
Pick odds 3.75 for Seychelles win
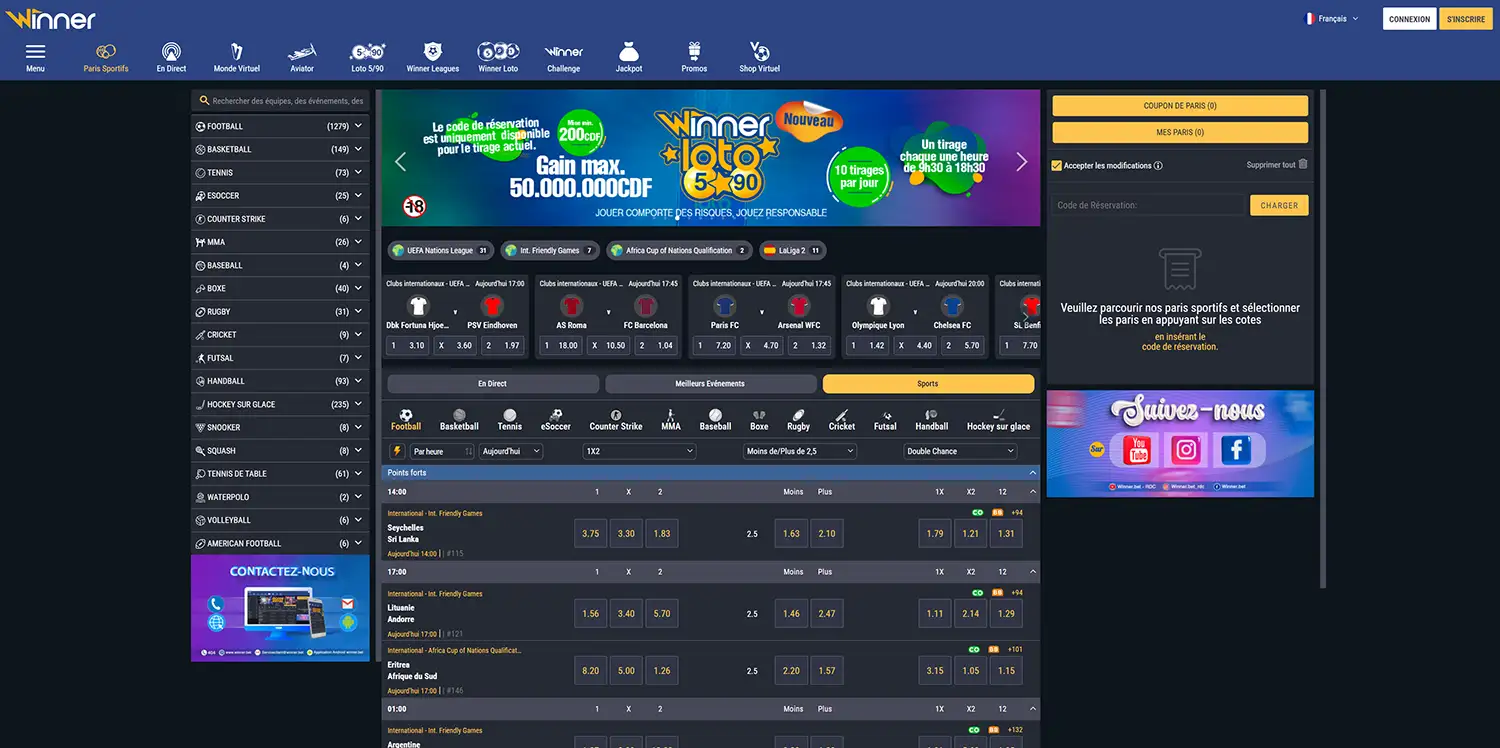tap(591, 533)
